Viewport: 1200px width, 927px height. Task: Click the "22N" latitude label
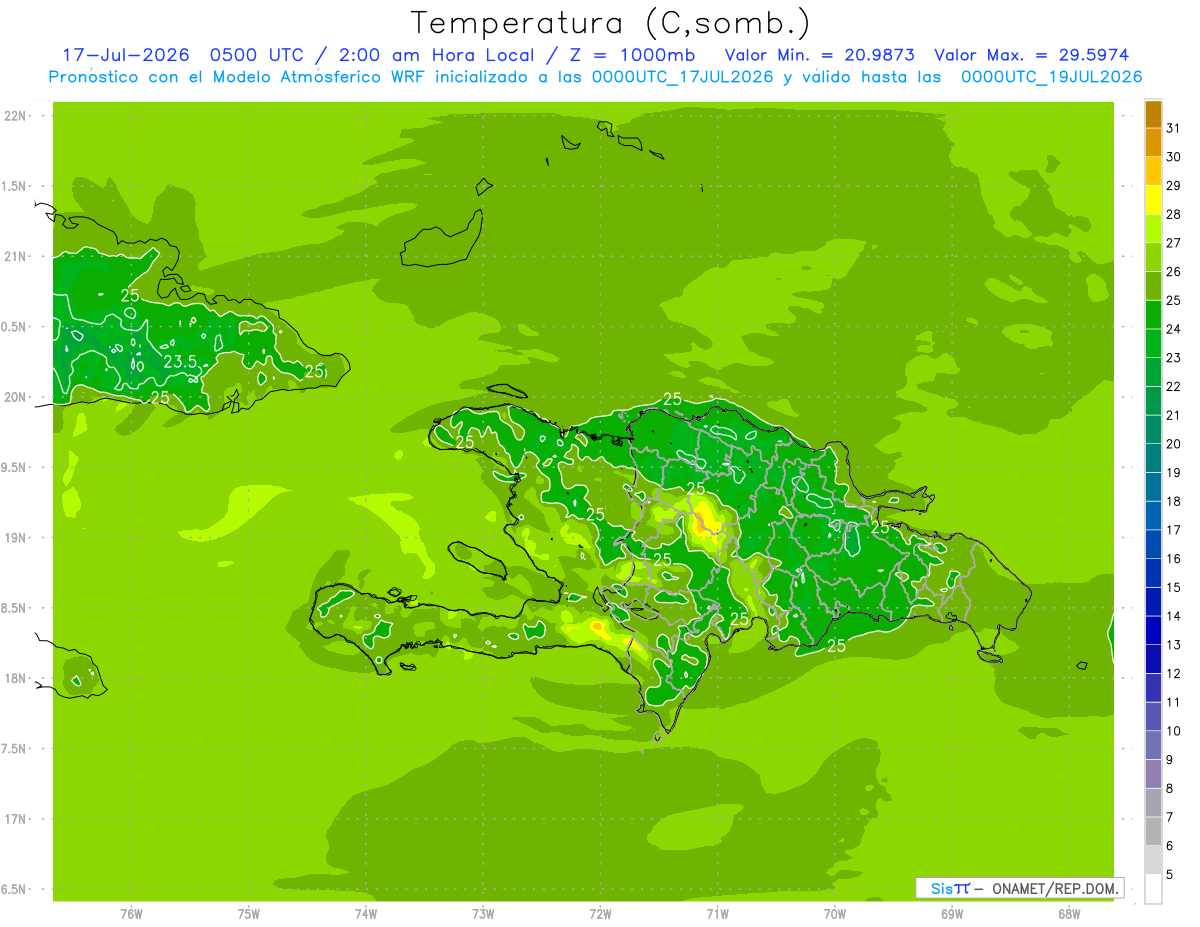pyautogui.click(x=16, y=116)
